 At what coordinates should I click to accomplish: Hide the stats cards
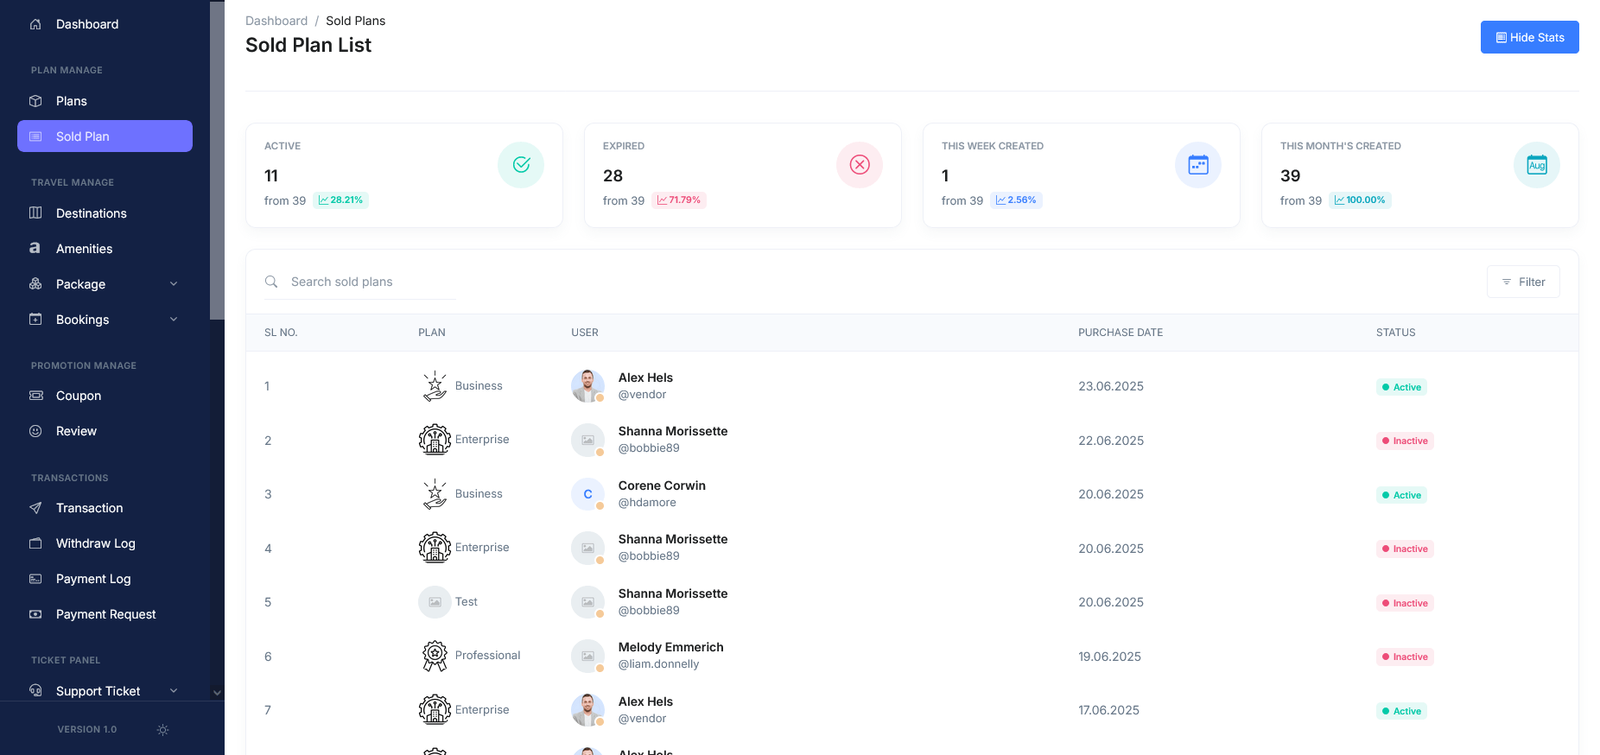[x=1529, y=37]
